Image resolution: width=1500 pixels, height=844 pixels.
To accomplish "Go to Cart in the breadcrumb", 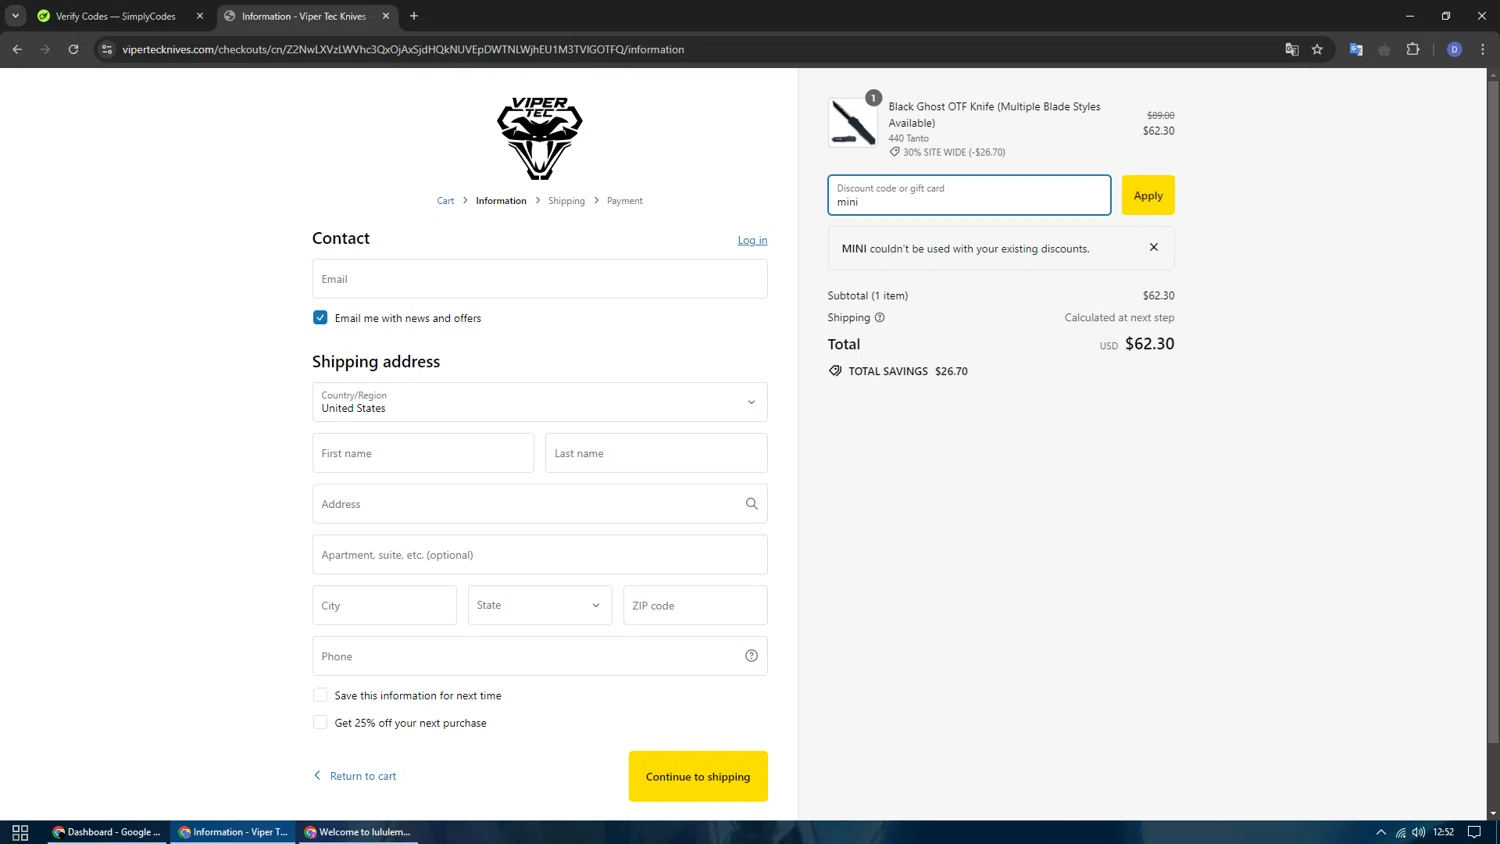I will tap(445, 201).
